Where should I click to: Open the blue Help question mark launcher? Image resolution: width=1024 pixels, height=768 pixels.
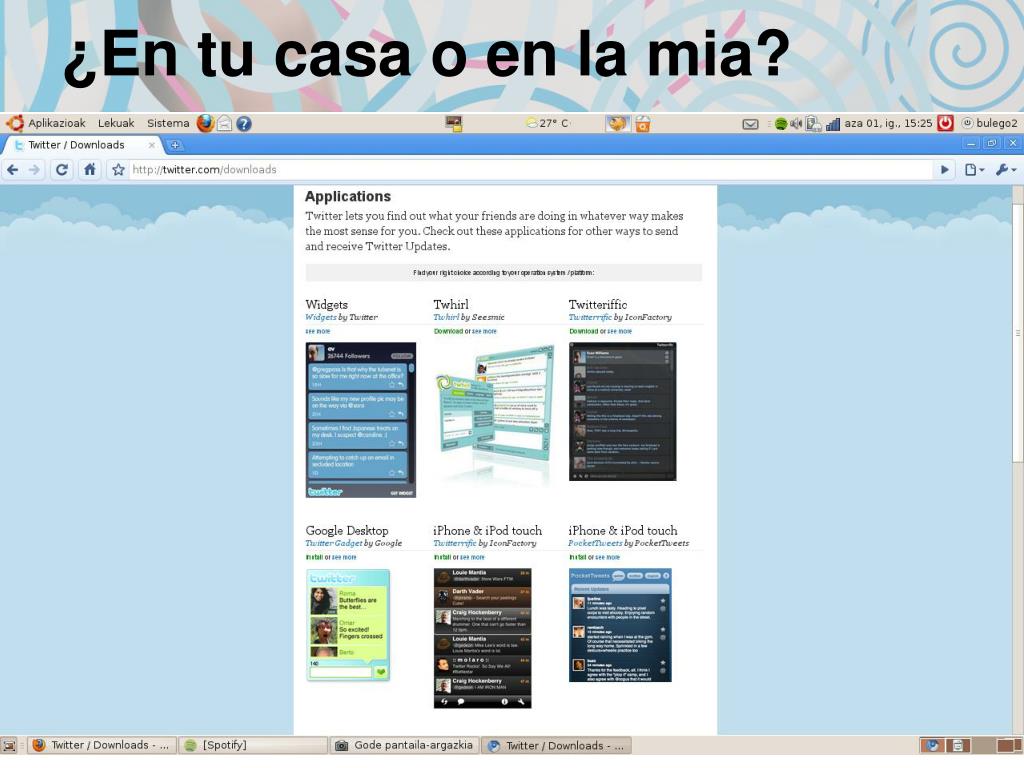pyautogui.click(x=244, y=123)
